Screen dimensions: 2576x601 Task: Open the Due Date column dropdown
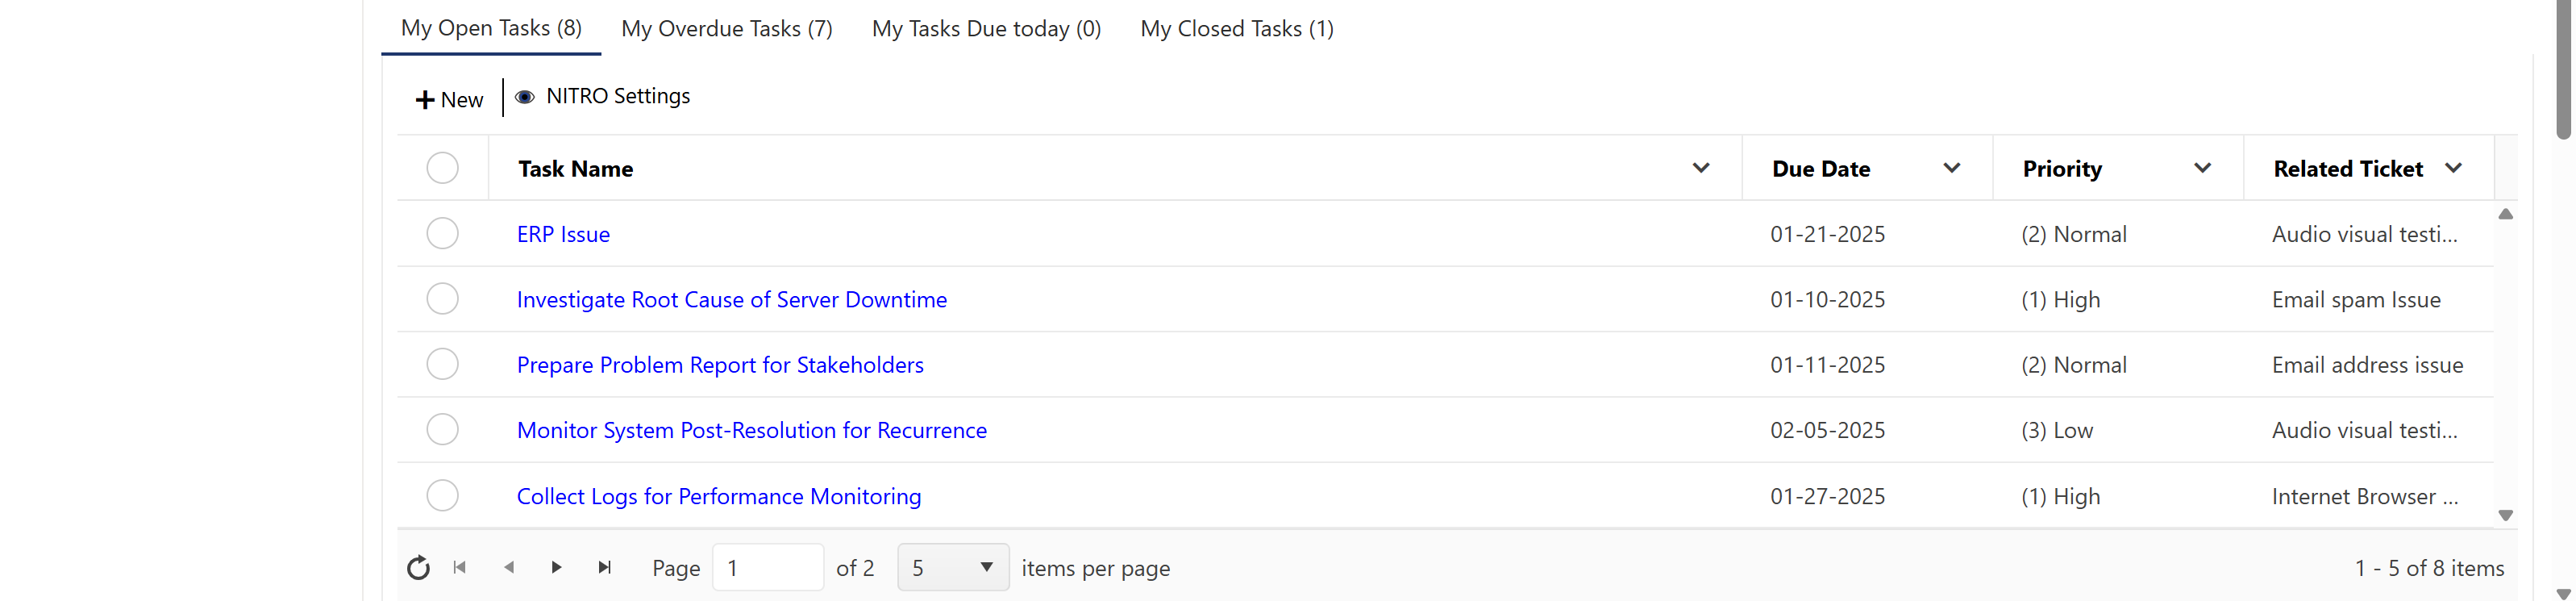tap(1951, 168)
